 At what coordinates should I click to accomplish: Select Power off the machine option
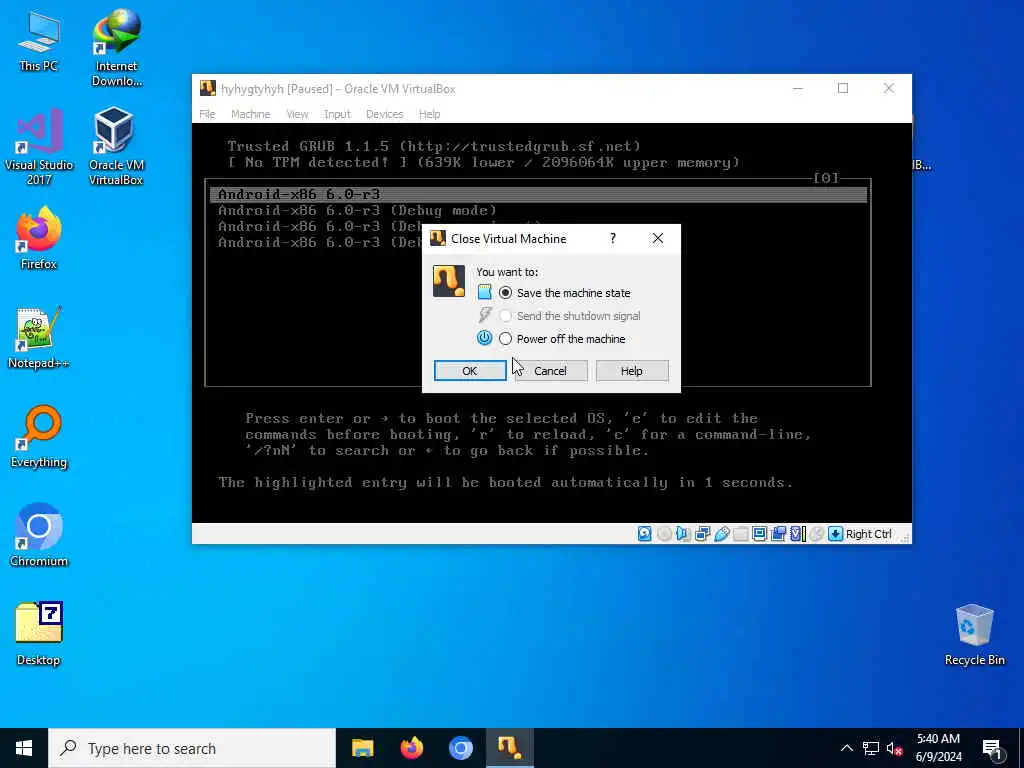pyautogui.click(x=563, y=339)
